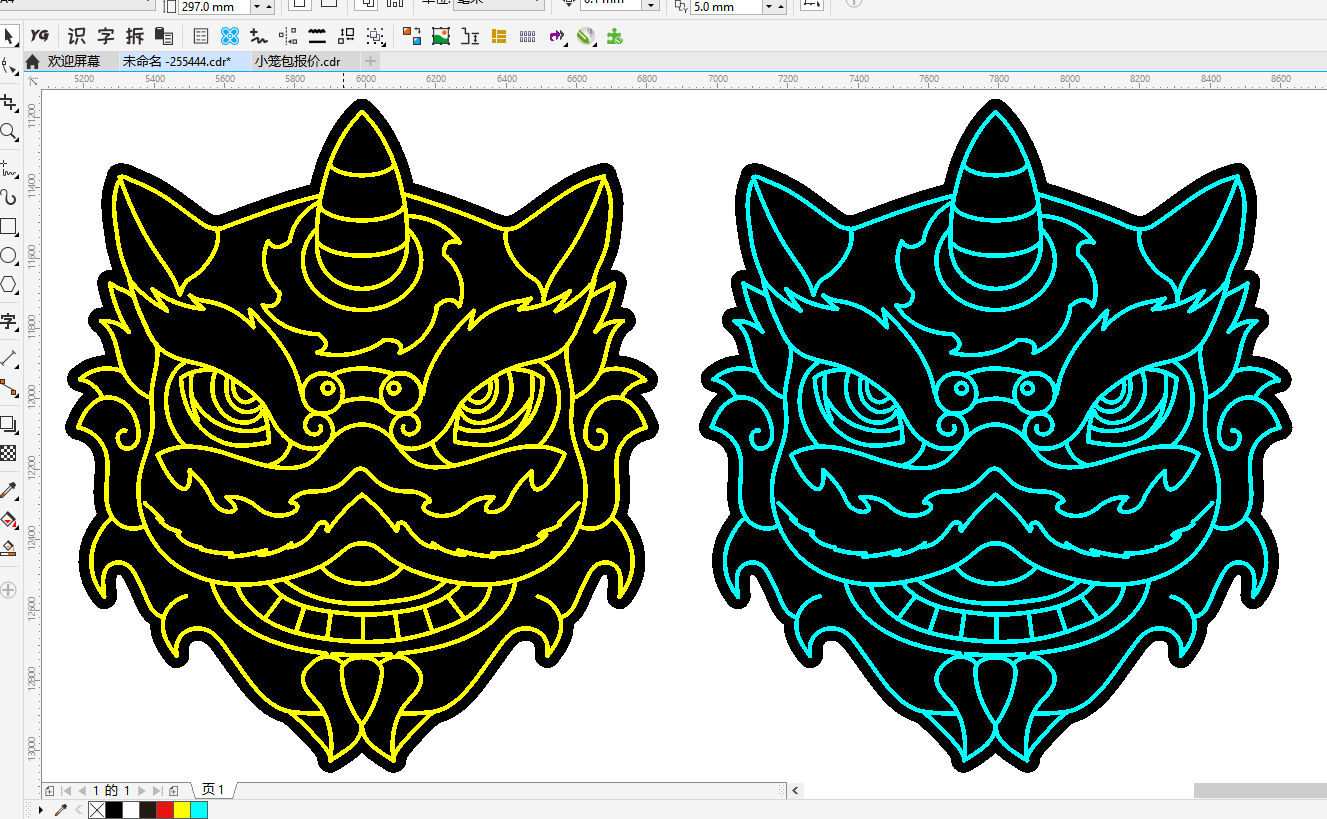1327x819 pixels.
Task: Click the 识 recognize toolbar button
Action: (77, 36)
